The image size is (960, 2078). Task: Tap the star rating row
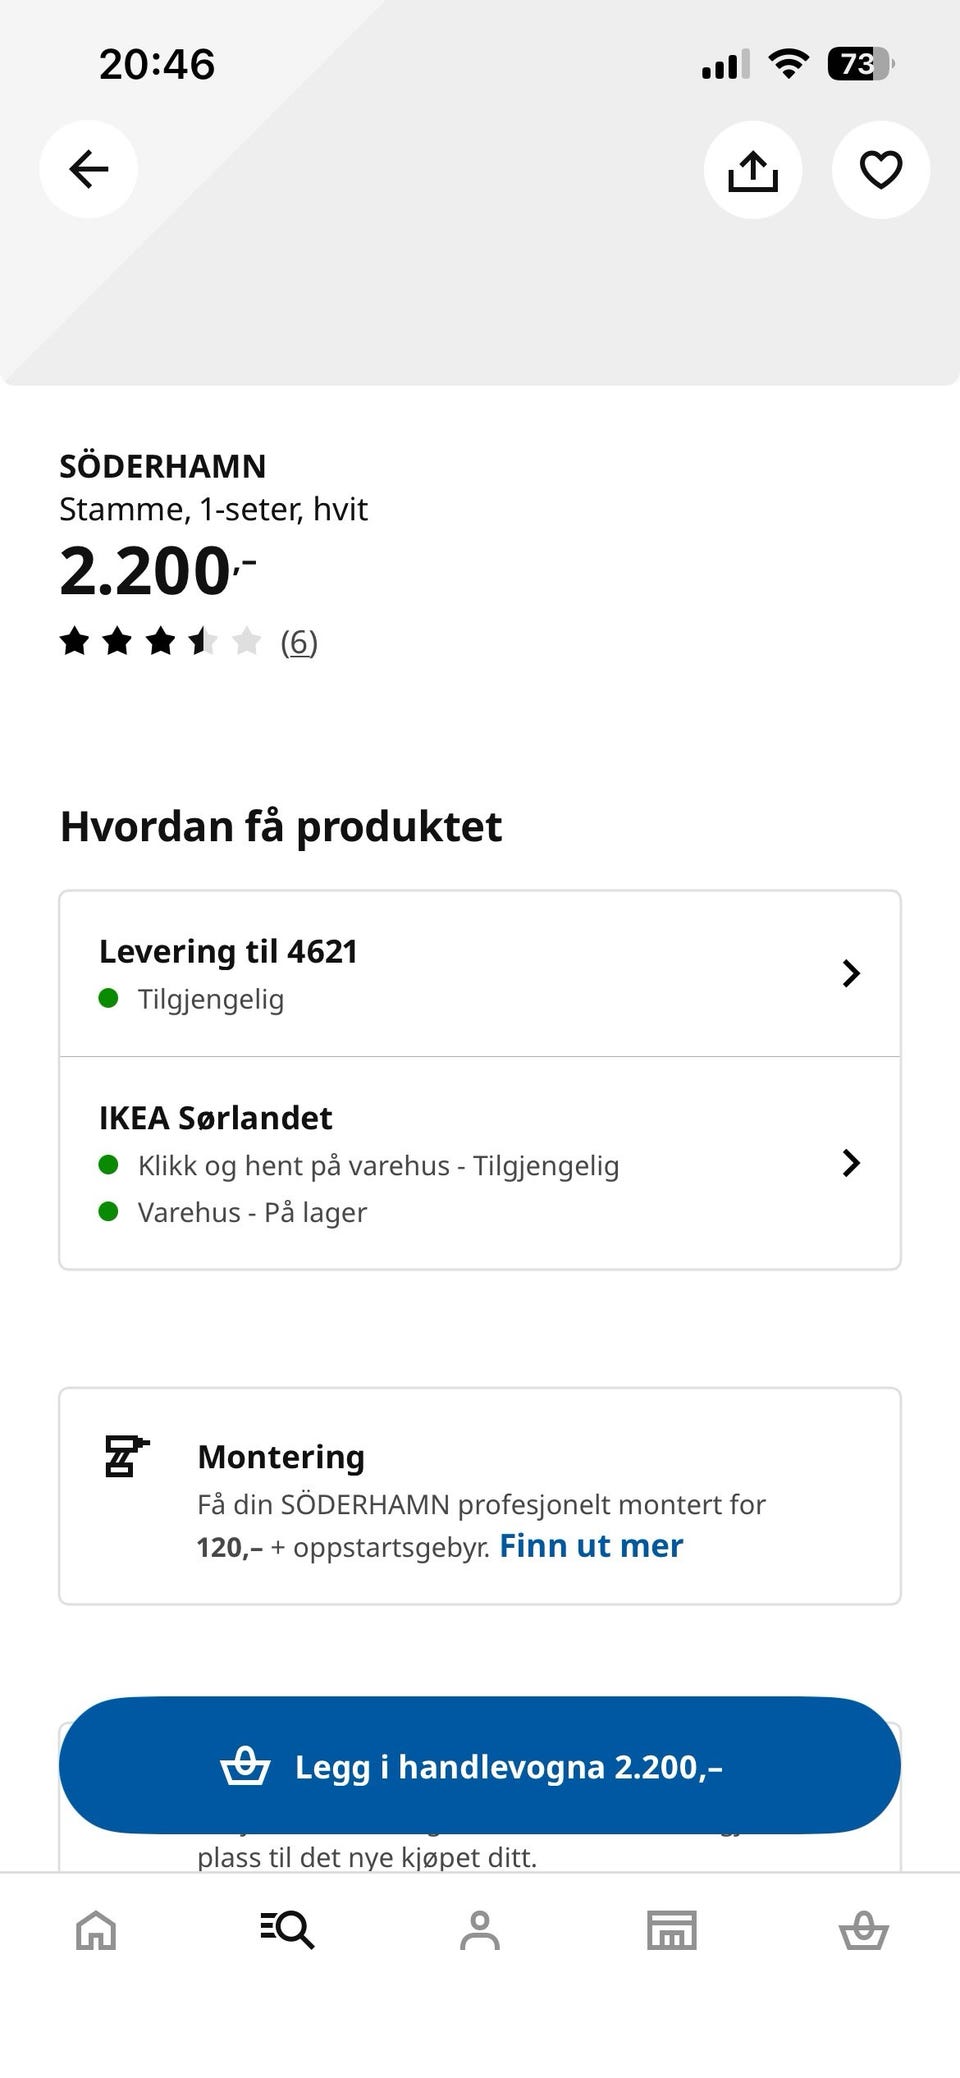(161, 641)
